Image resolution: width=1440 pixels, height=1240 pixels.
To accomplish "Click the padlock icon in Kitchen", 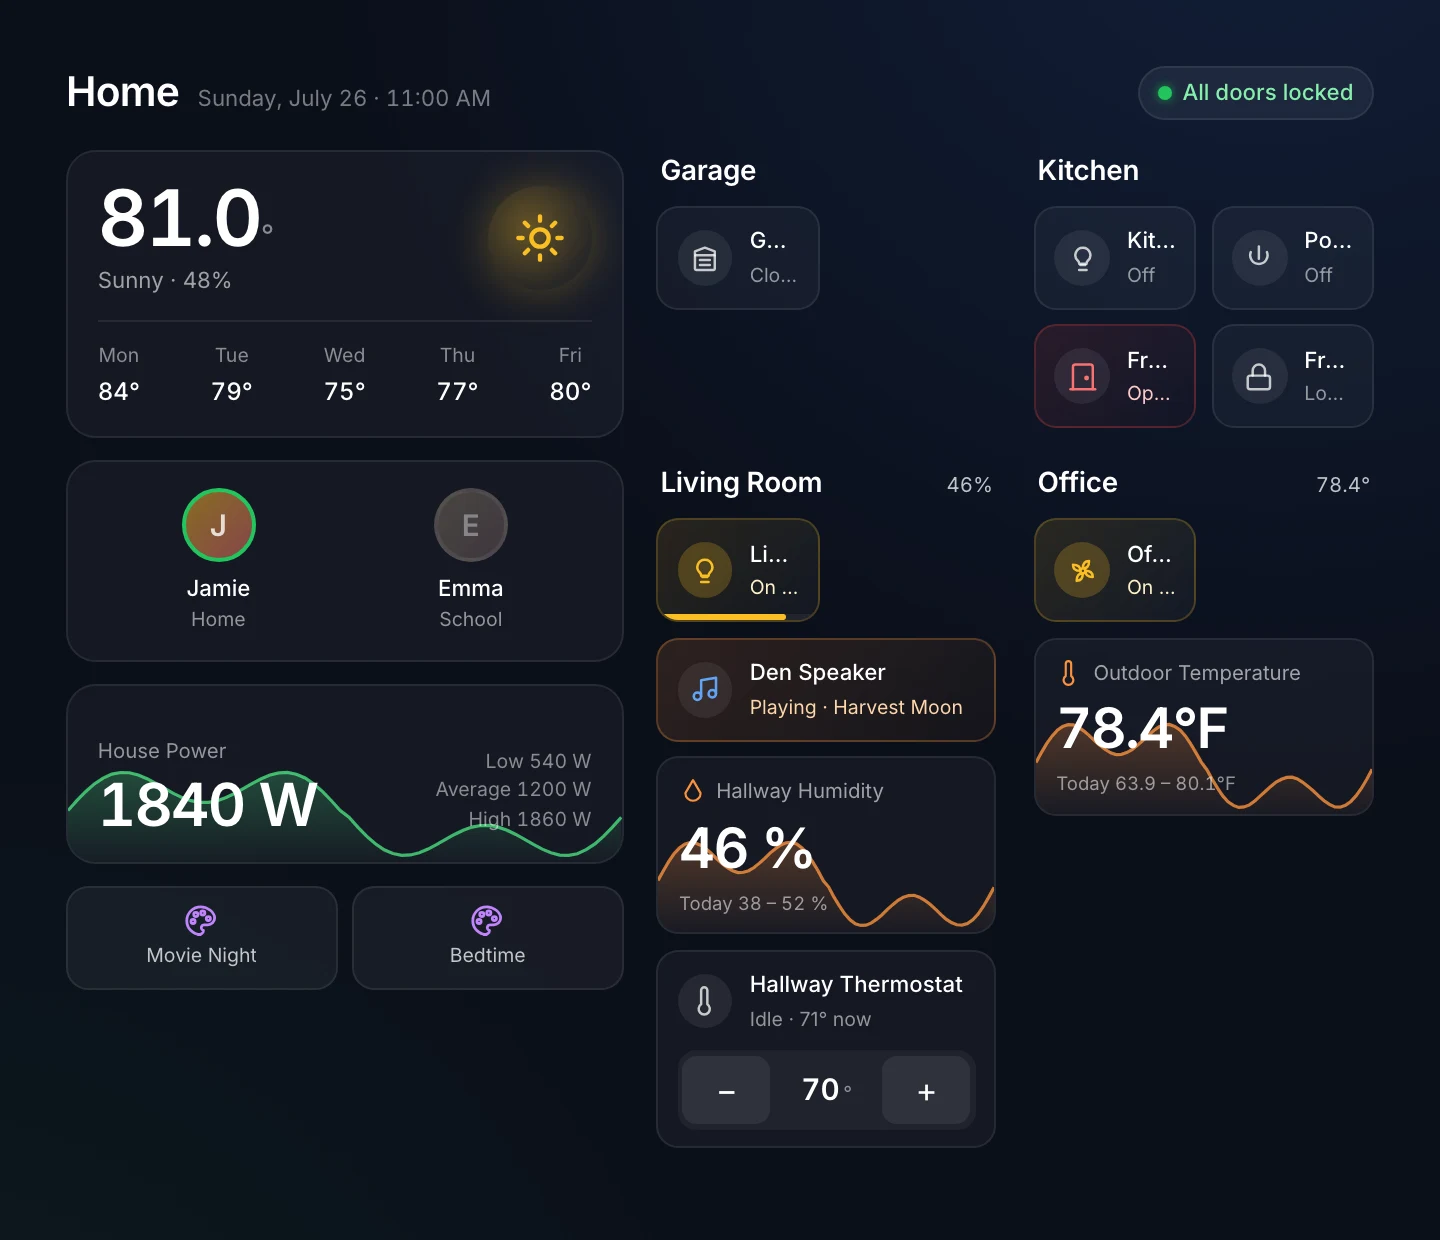I will pyautogui.click(x=1259, y=376).
